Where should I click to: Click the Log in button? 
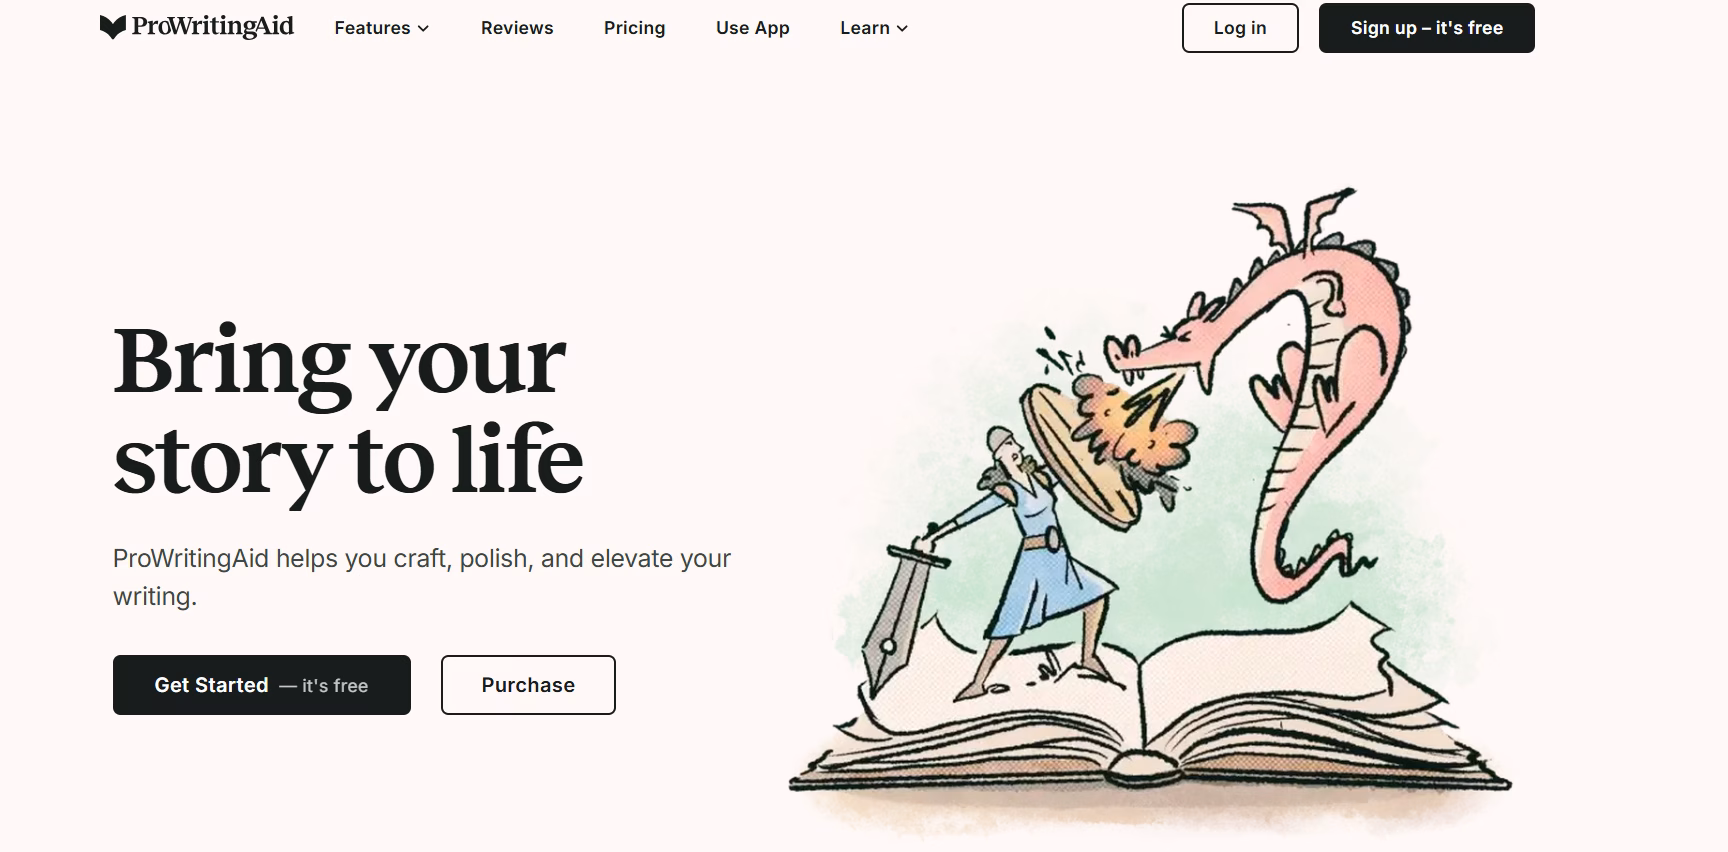[x=1240, y=28]
